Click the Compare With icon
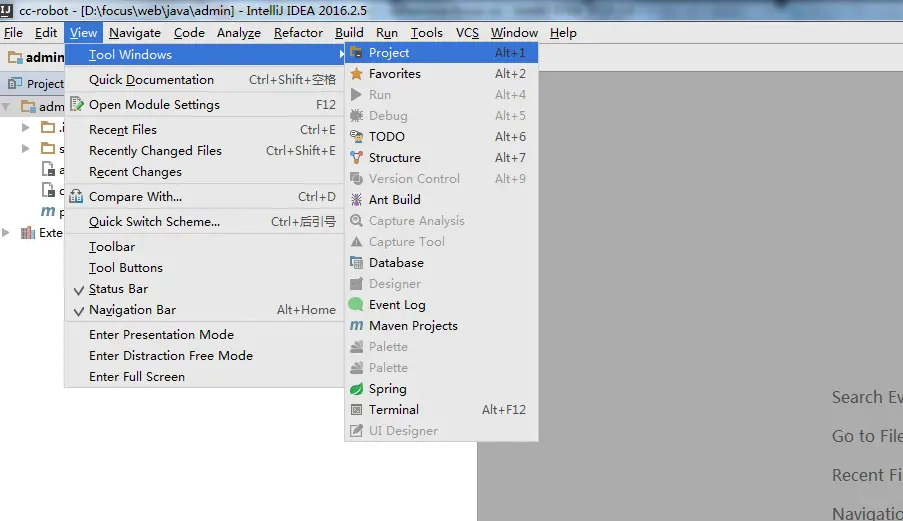The height and width of the screenshot is (521, 903). point(76,196)
